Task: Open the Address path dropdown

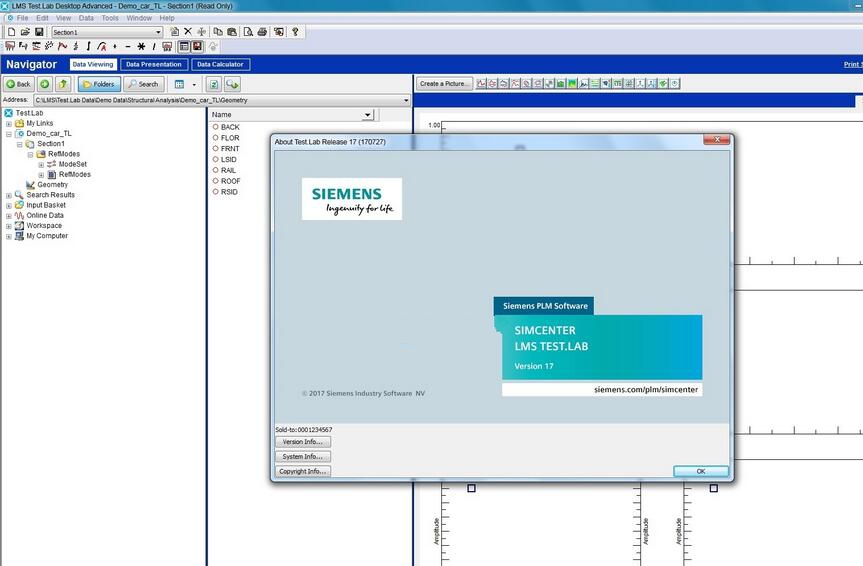Action: tap(406, 101)
